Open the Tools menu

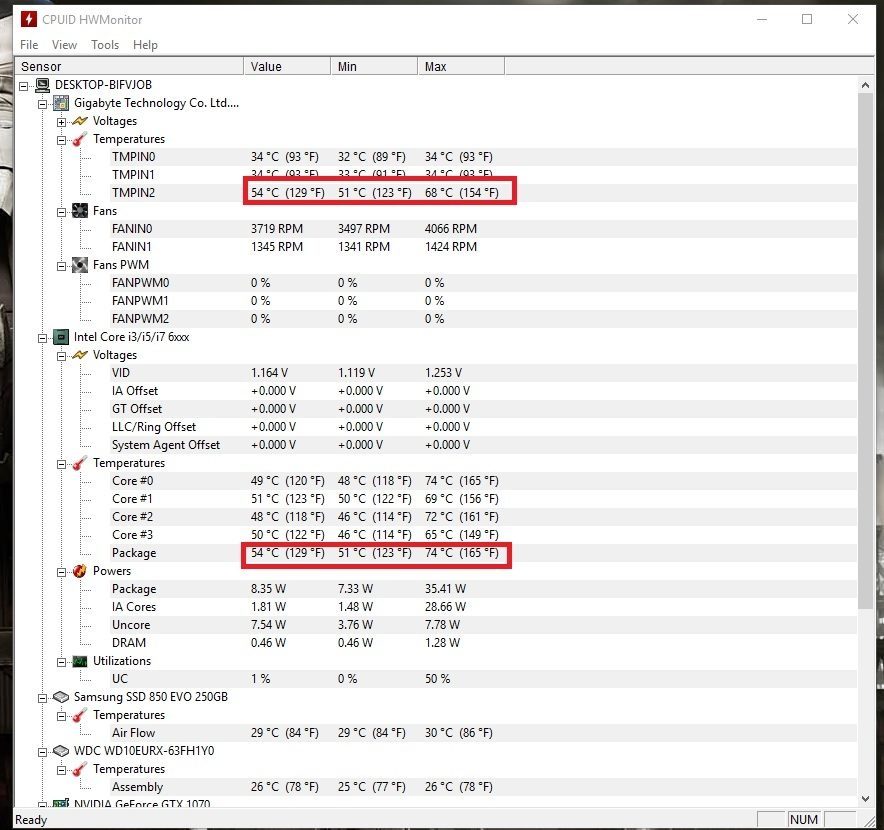click(x=105, y=45)
